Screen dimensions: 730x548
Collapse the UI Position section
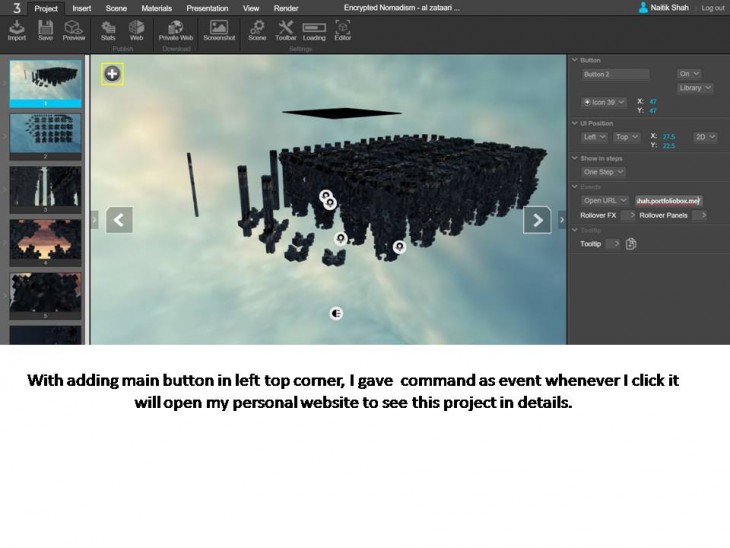(575, 123)
